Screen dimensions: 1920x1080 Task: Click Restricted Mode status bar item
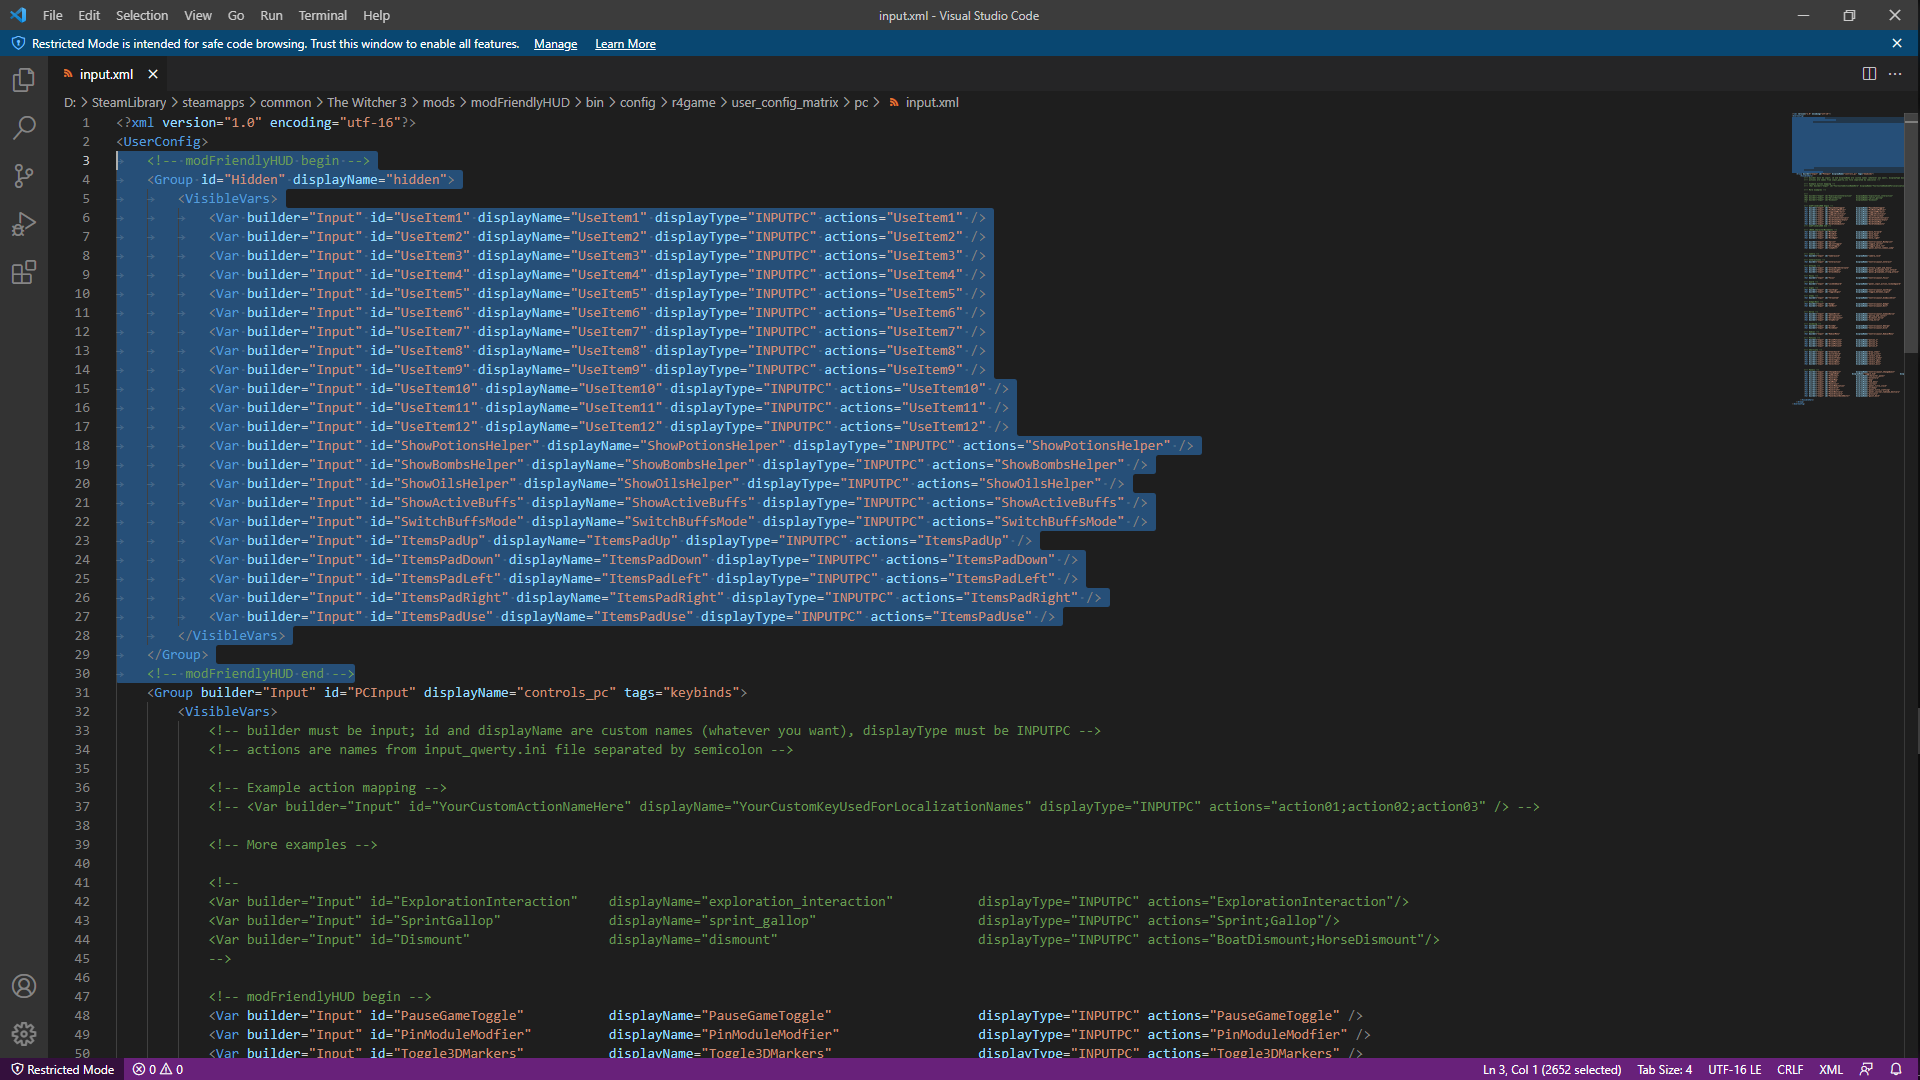[62, 1069]
